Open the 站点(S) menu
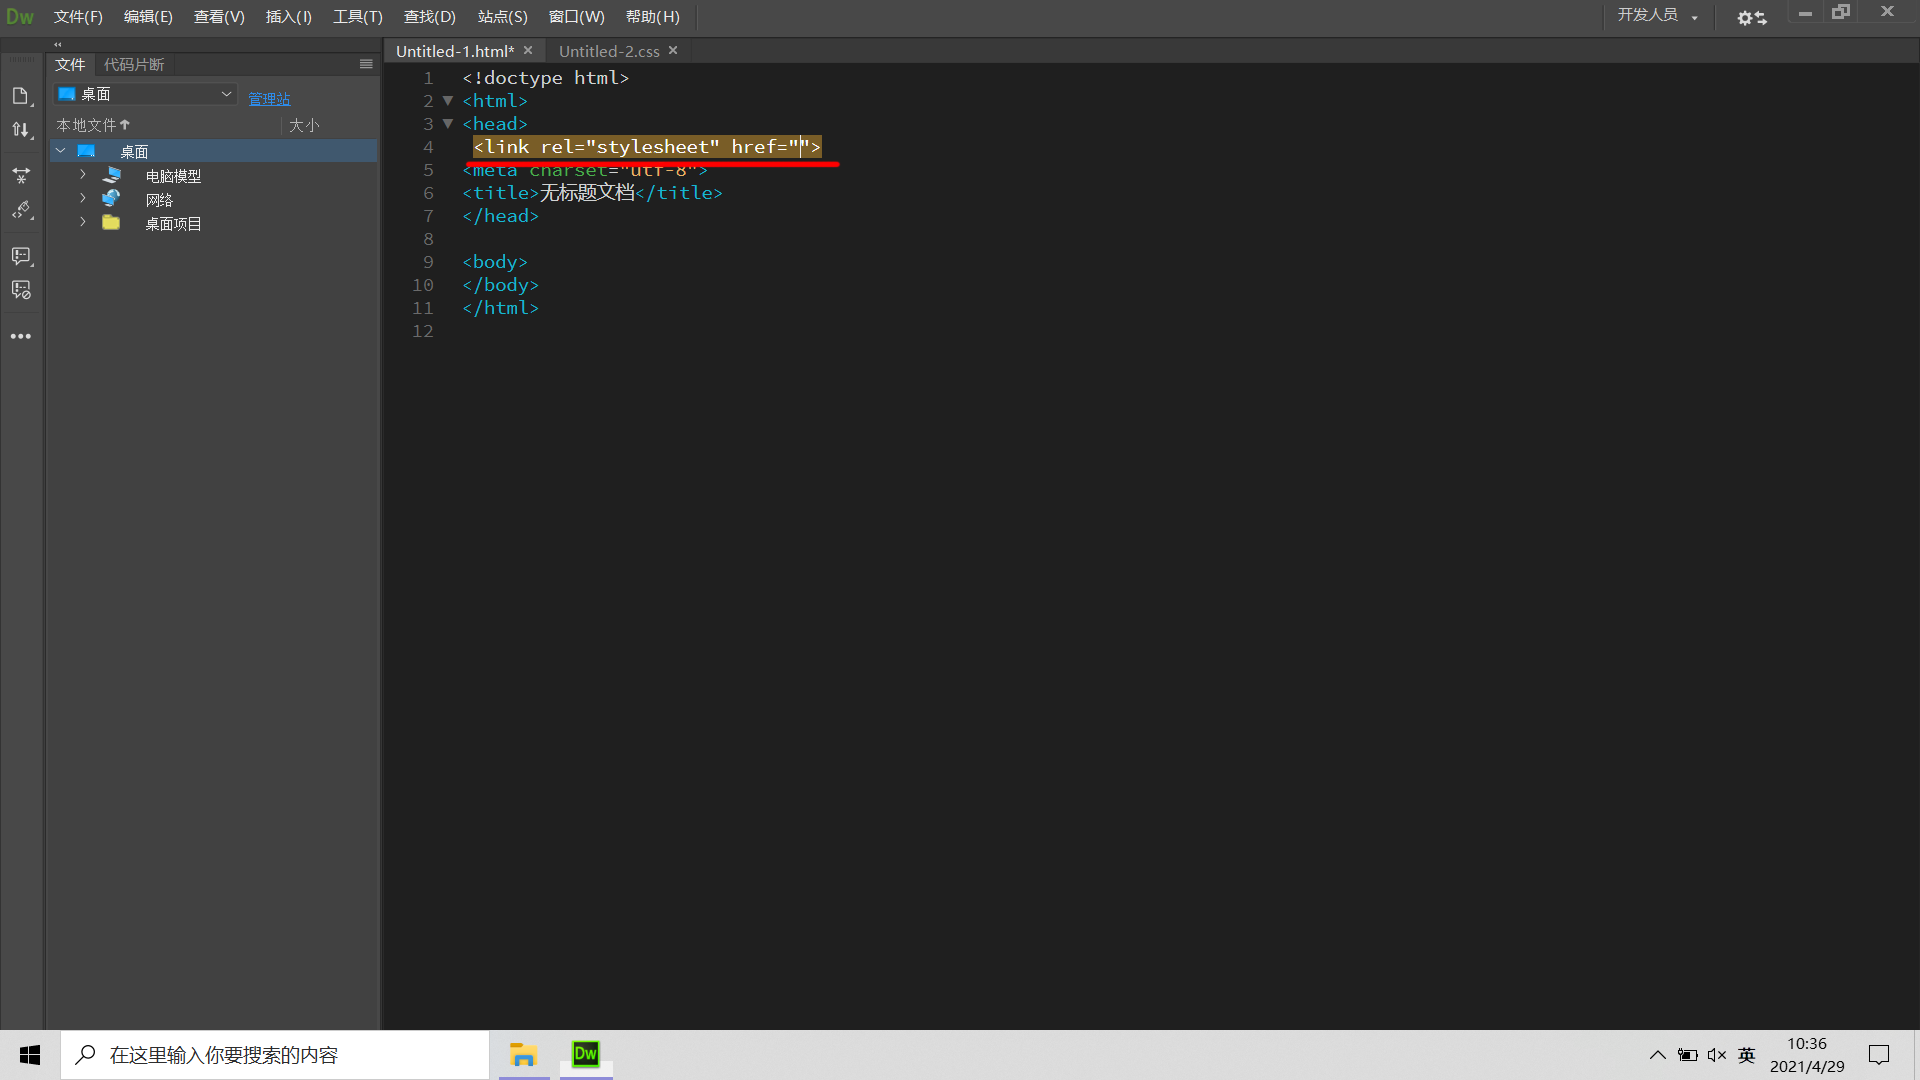This screenshot has height=1080, width=1920. (x=502, y=17)
